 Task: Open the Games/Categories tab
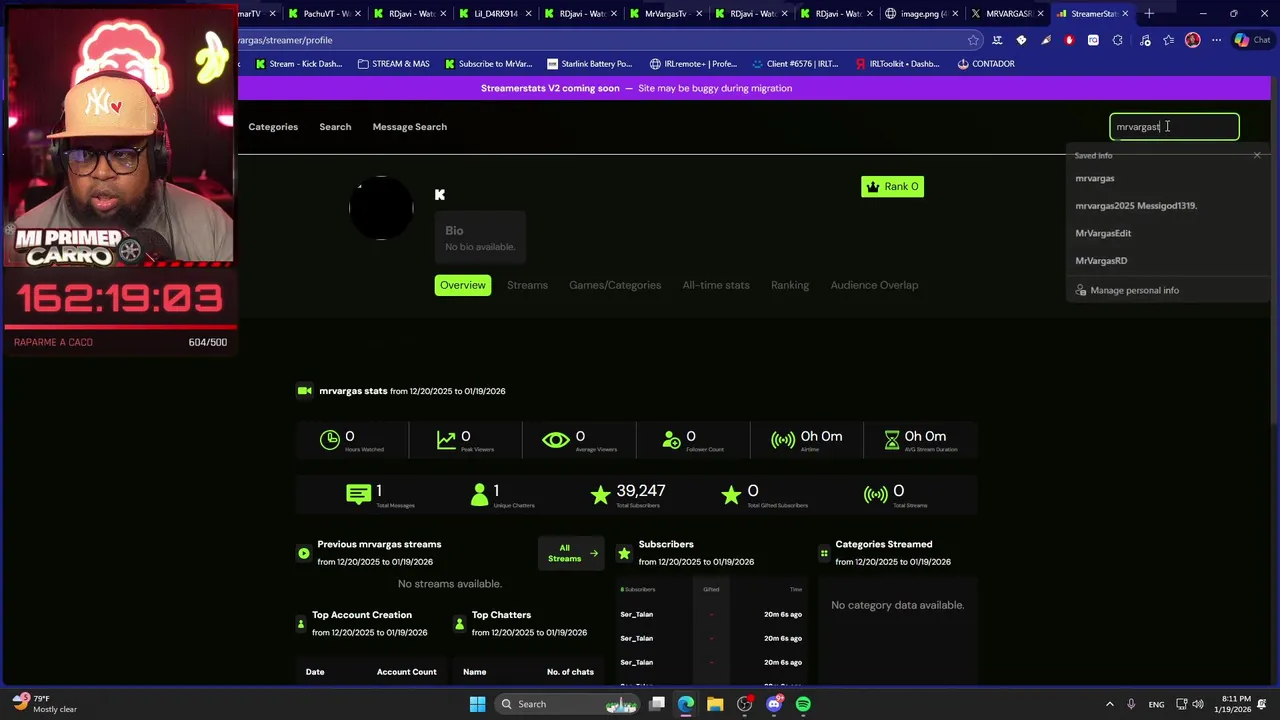click(x=615, y=285)
